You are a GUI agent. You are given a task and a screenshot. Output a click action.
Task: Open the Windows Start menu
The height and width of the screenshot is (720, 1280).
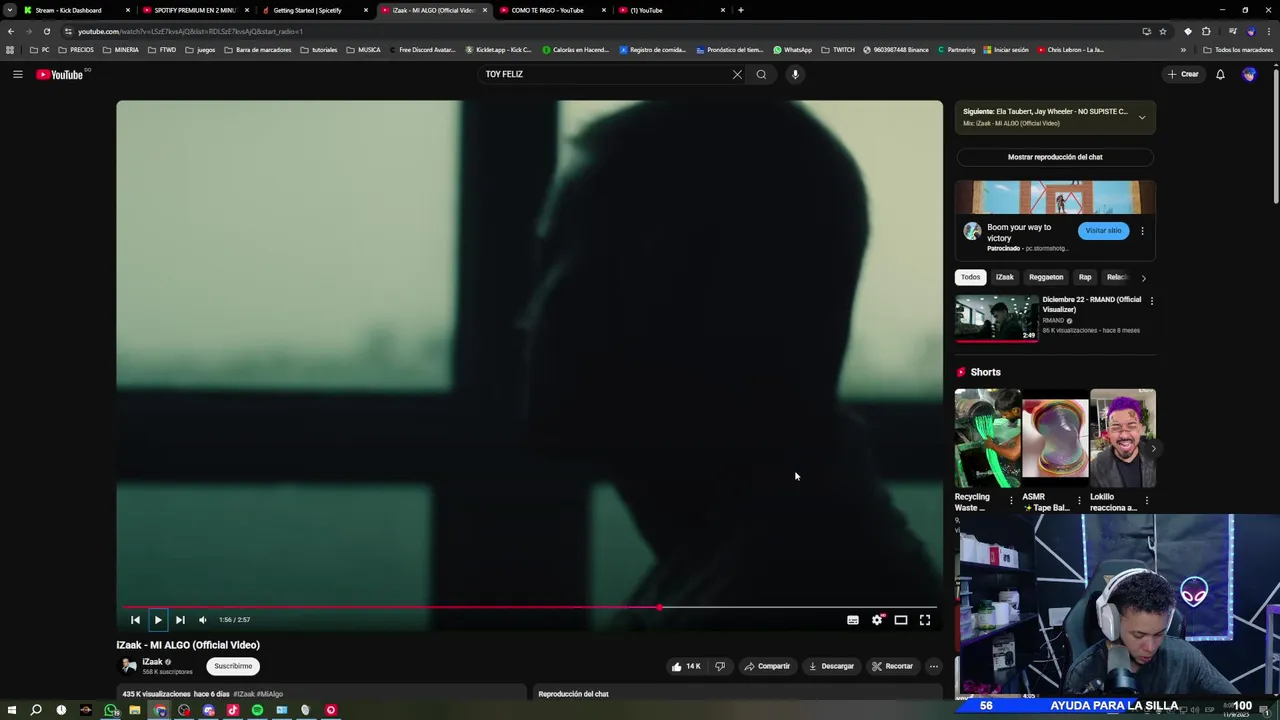12,710
